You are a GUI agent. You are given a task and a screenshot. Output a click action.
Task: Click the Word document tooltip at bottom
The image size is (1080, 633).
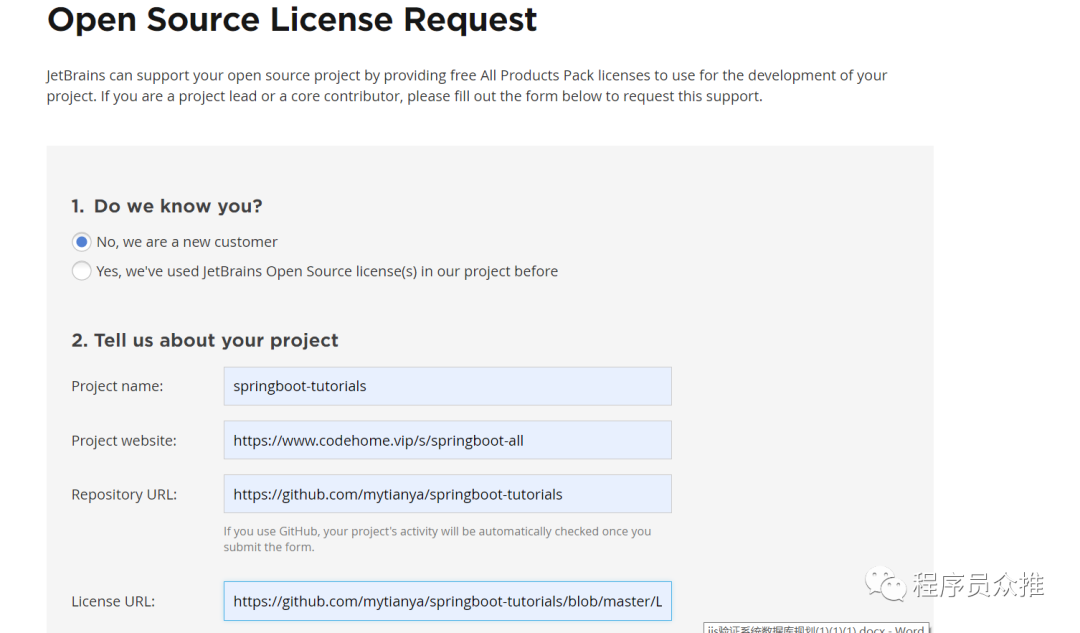[815, 628]
